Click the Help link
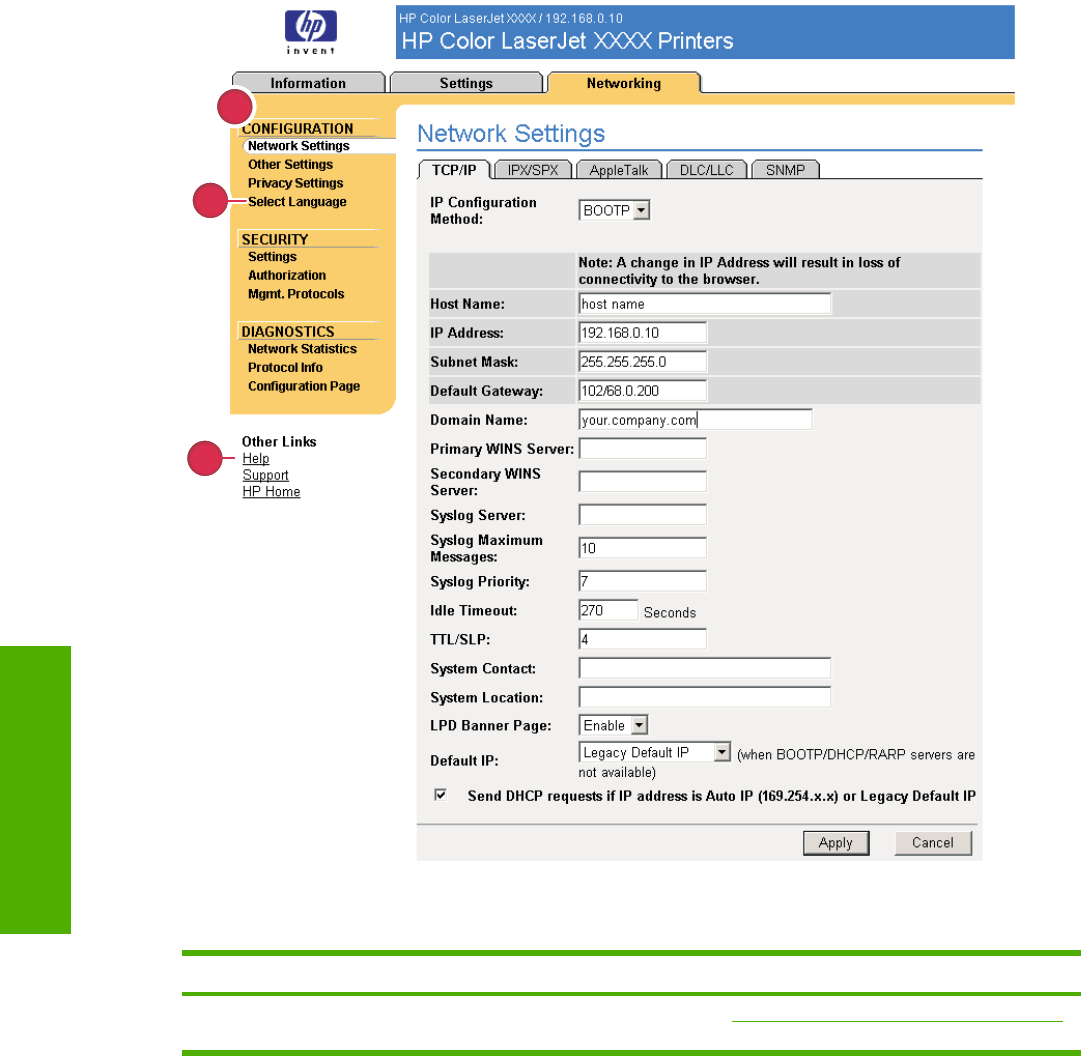The image size is (1082, 1056). coord(256,458)
